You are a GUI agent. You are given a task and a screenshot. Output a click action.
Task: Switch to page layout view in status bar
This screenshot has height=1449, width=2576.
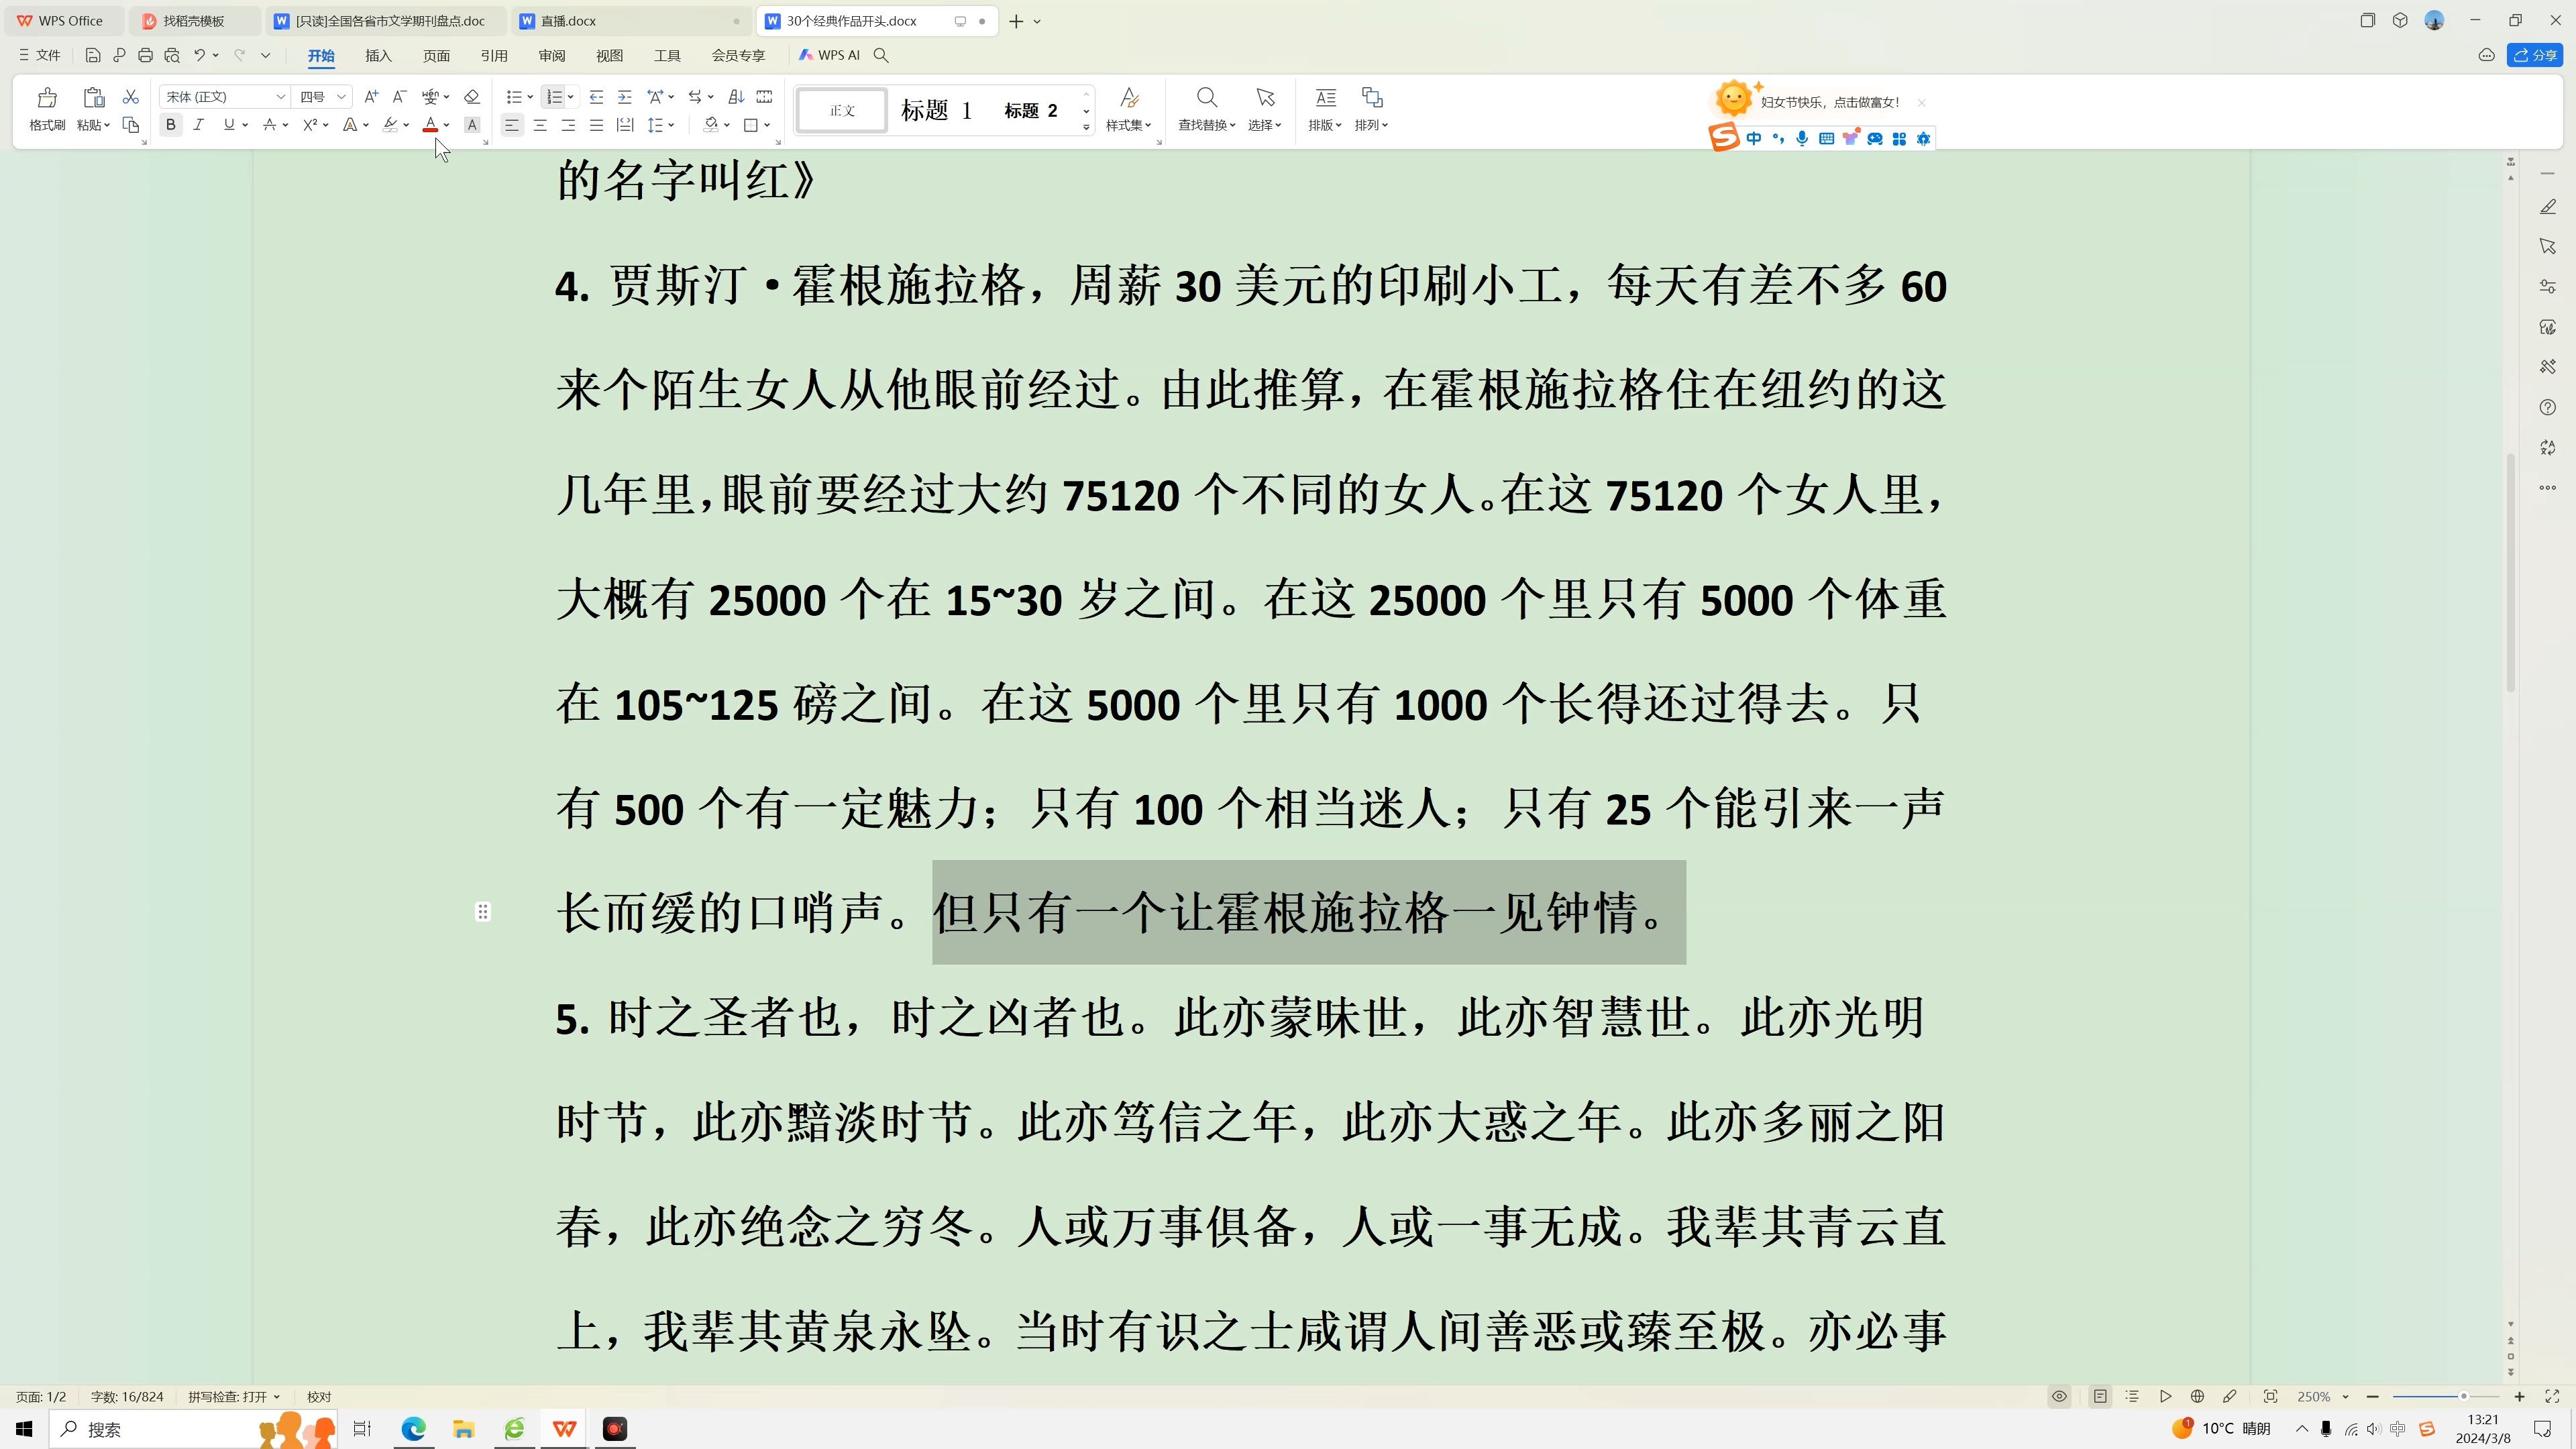(x=2100, y=1397)
